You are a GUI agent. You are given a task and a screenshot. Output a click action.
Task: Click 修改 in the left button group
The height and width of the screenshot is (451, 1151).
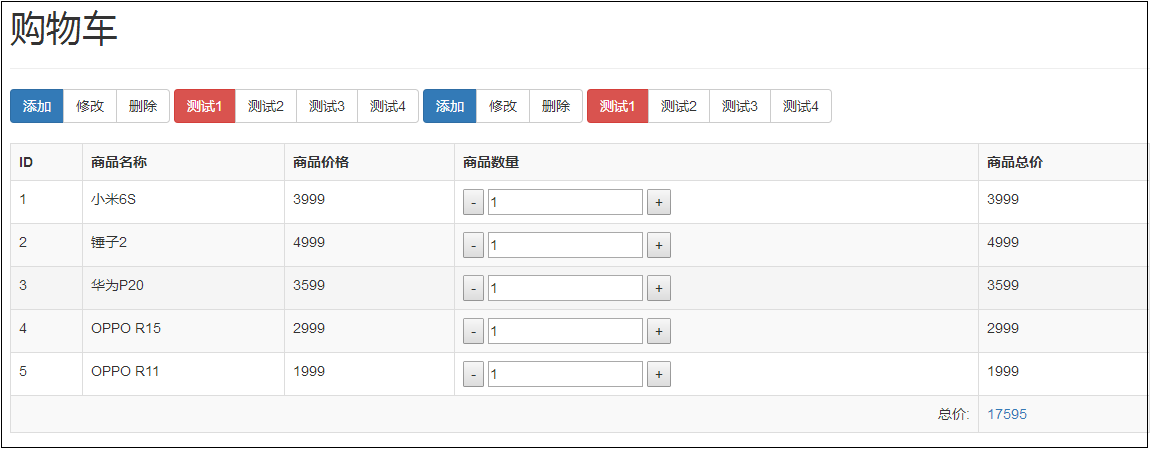pos(90,106)
